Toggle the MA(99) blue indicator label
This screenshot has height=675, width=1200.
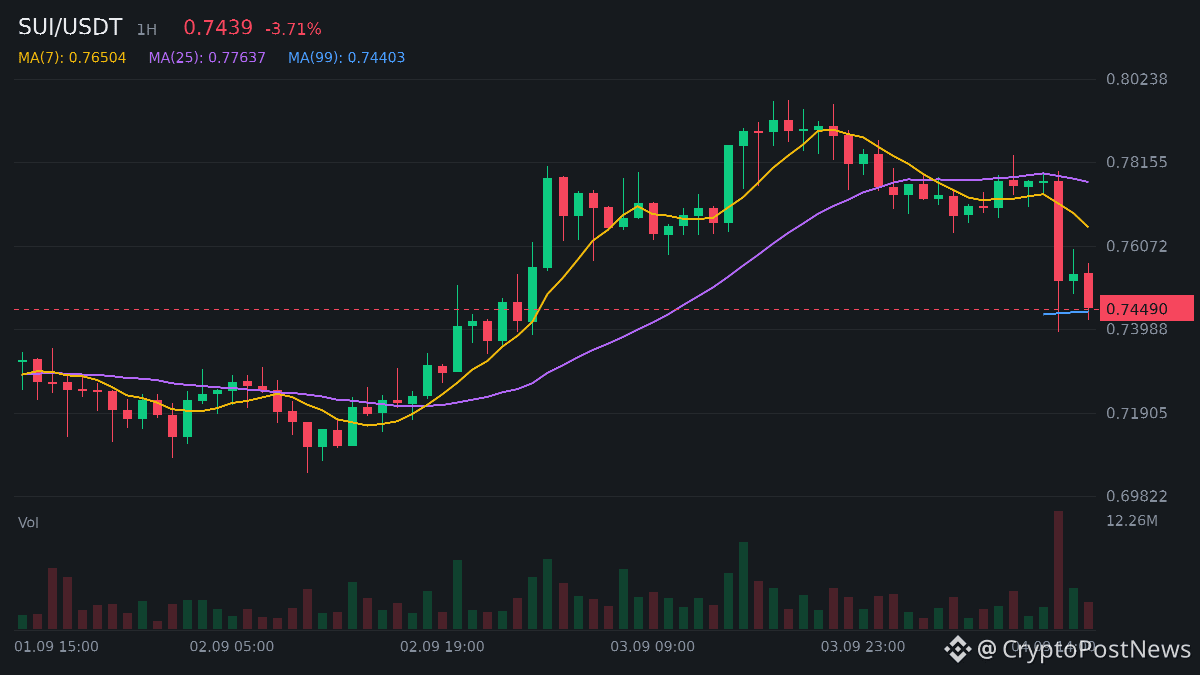click(347, 58)
